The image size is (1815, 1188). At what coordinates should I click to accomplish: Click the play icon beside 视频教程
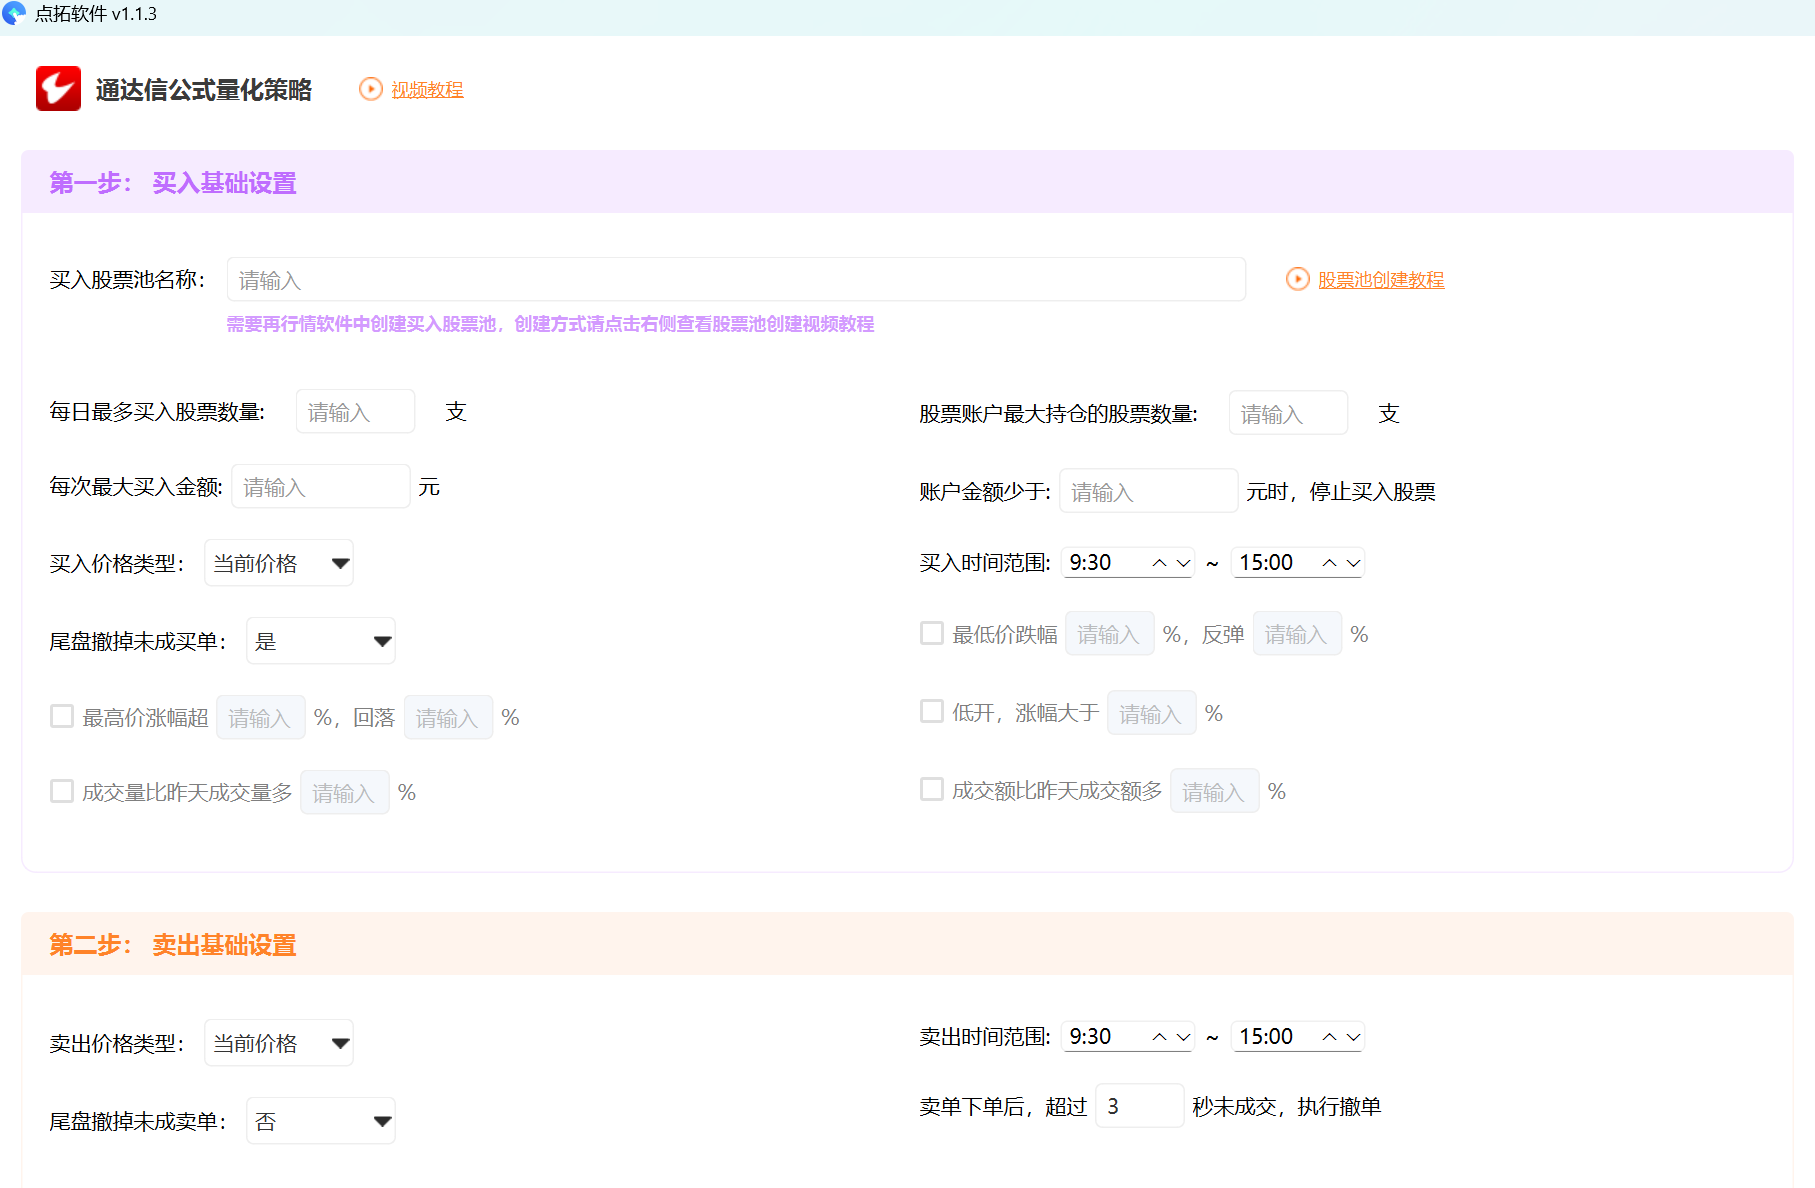click(x=371, y=89)
